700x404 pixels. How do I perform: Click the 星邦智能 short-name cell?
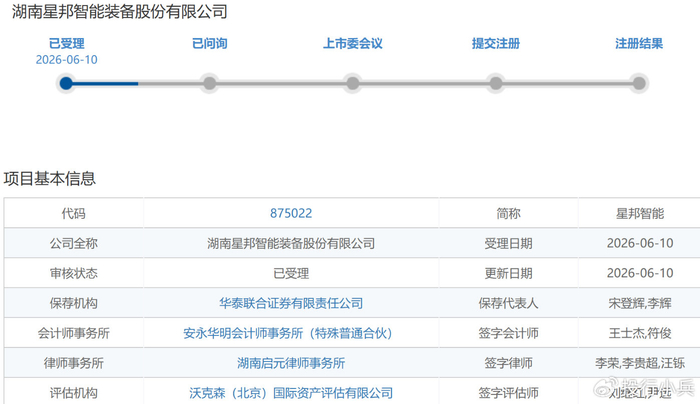[x=640, y=213]
